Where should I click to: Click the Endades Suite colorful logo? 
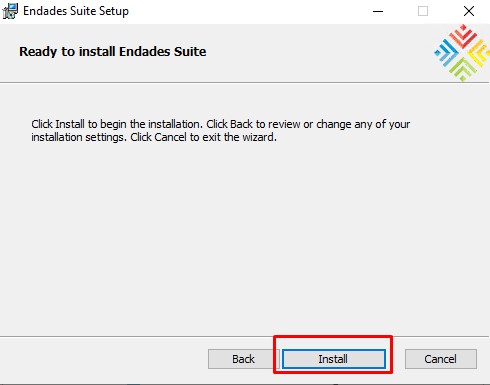click(x=462, y=53)
